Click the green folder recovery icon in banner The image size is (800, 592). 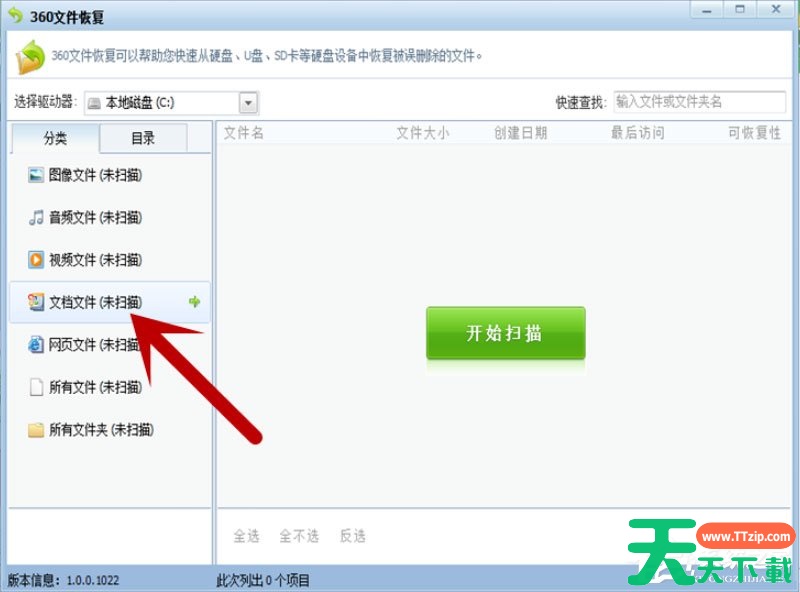pos(31,57)
